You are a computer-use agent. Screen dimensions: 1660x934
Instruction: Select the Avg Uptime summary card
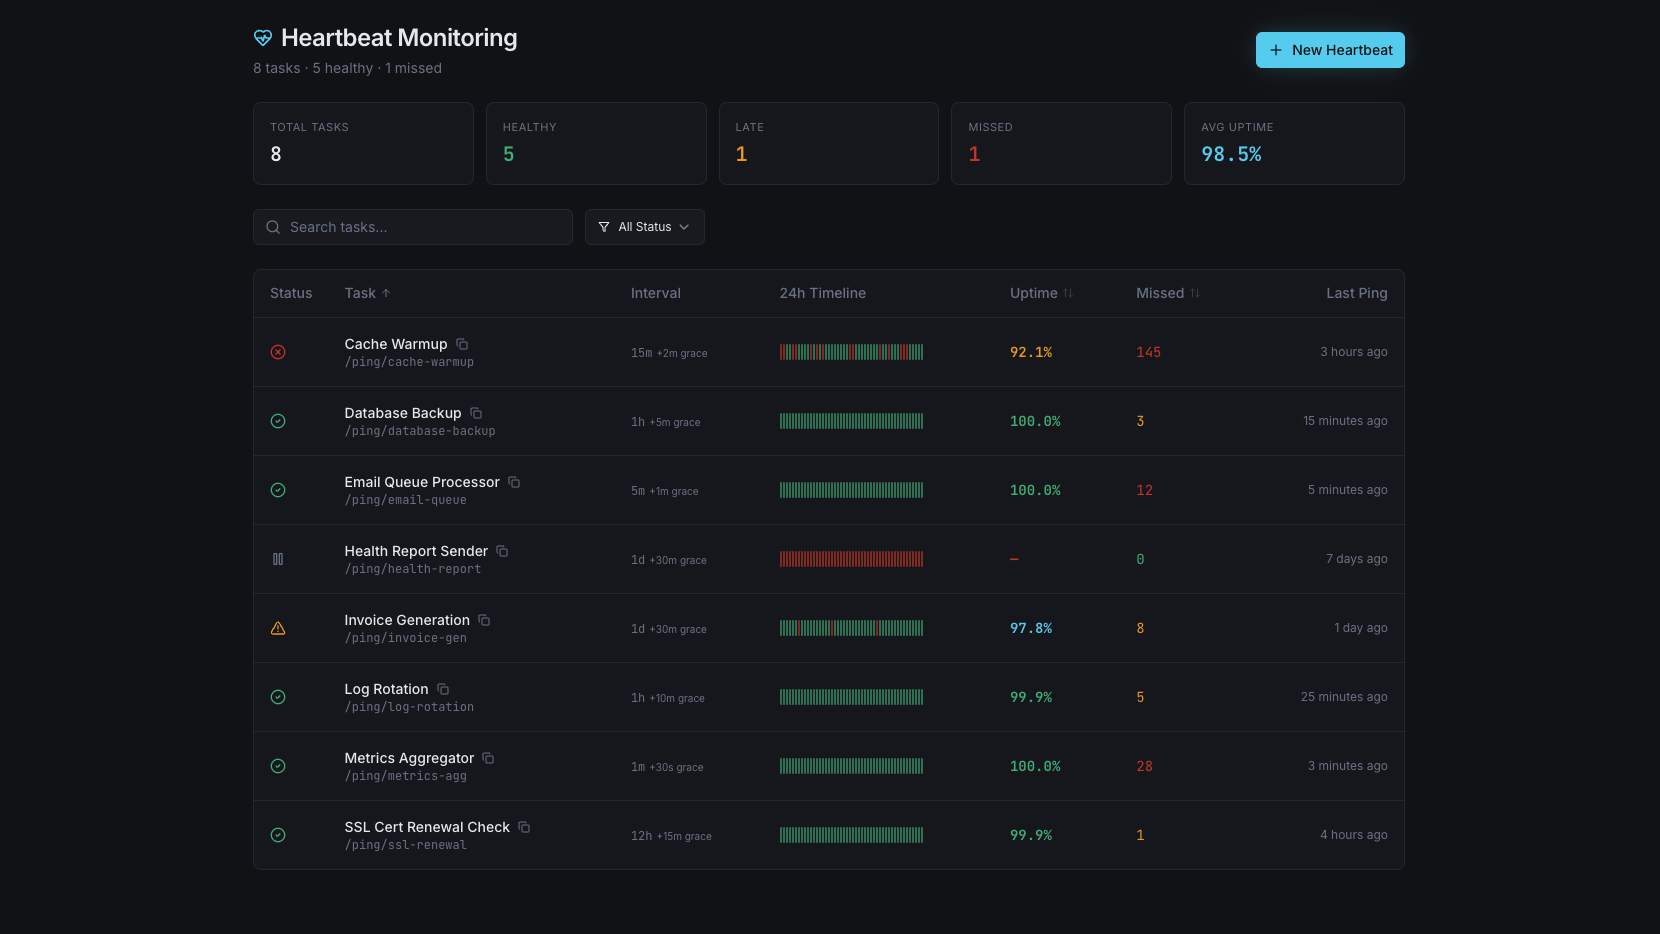(x=1293, y=143)
